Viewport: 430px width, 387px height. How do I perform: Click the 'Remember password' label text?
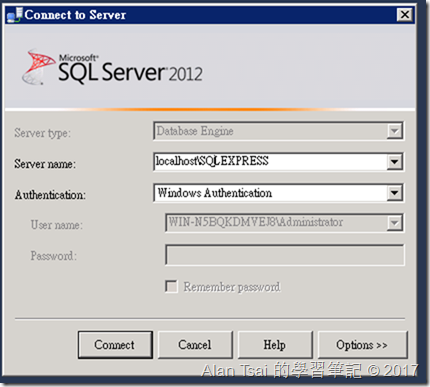(232, 287)
